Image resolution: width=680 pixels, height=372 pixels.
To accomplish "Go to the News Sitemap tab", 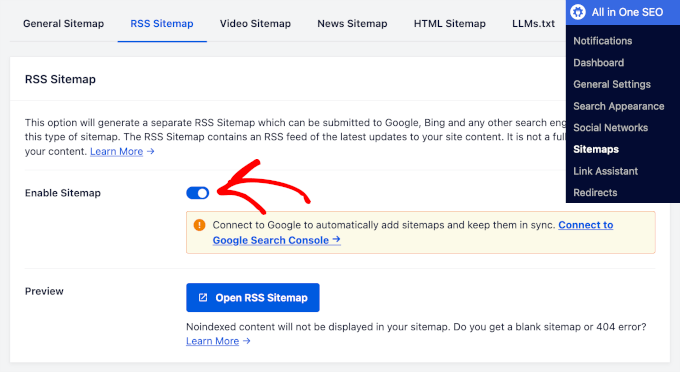I will 352,24.
